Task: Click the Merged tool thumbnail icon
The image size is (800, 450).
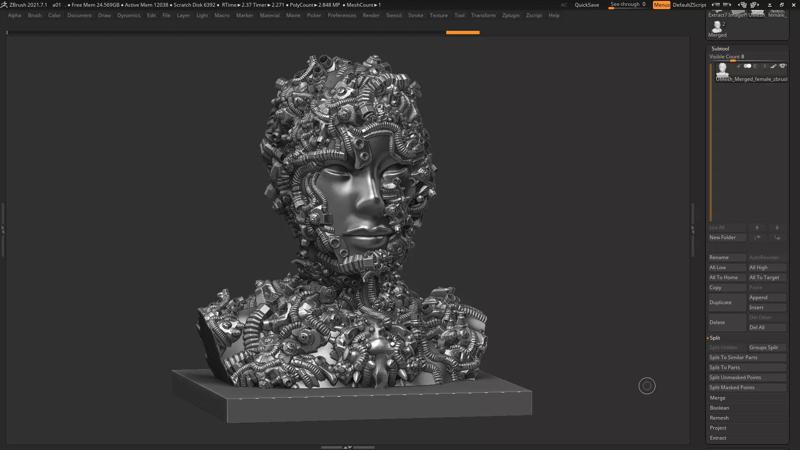Action: click(x=717, y=25)
